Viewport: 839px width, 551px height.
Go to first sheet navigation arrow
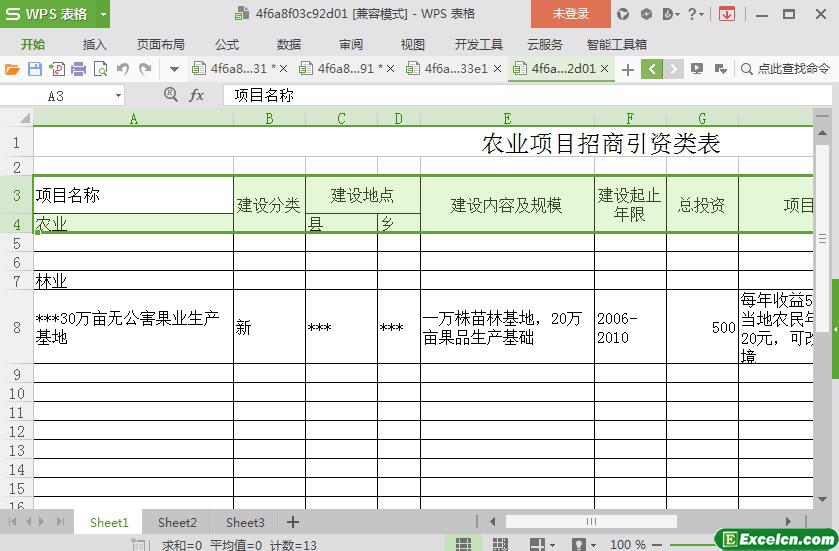point(12,522)
